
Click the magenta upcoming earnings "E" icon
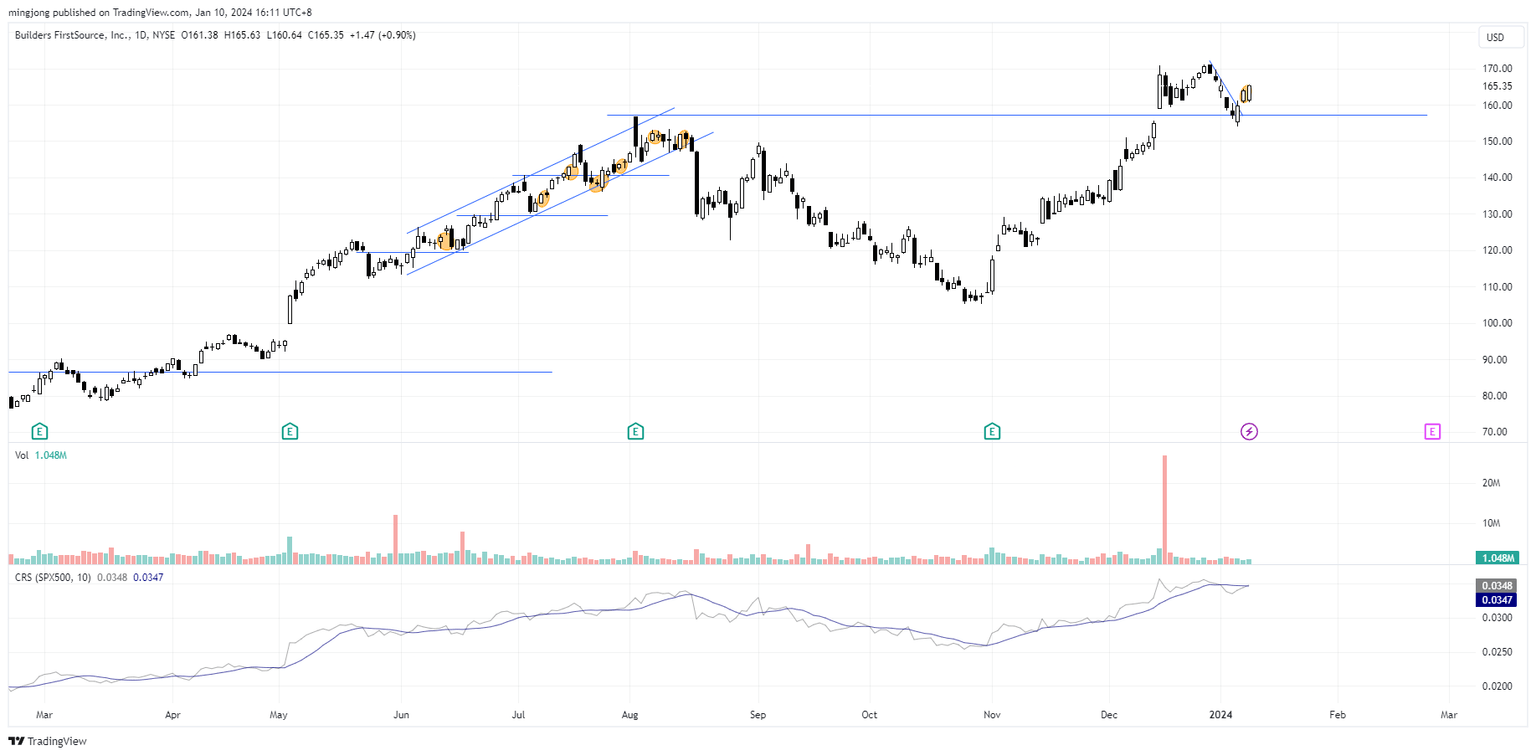coord(1430,431)
